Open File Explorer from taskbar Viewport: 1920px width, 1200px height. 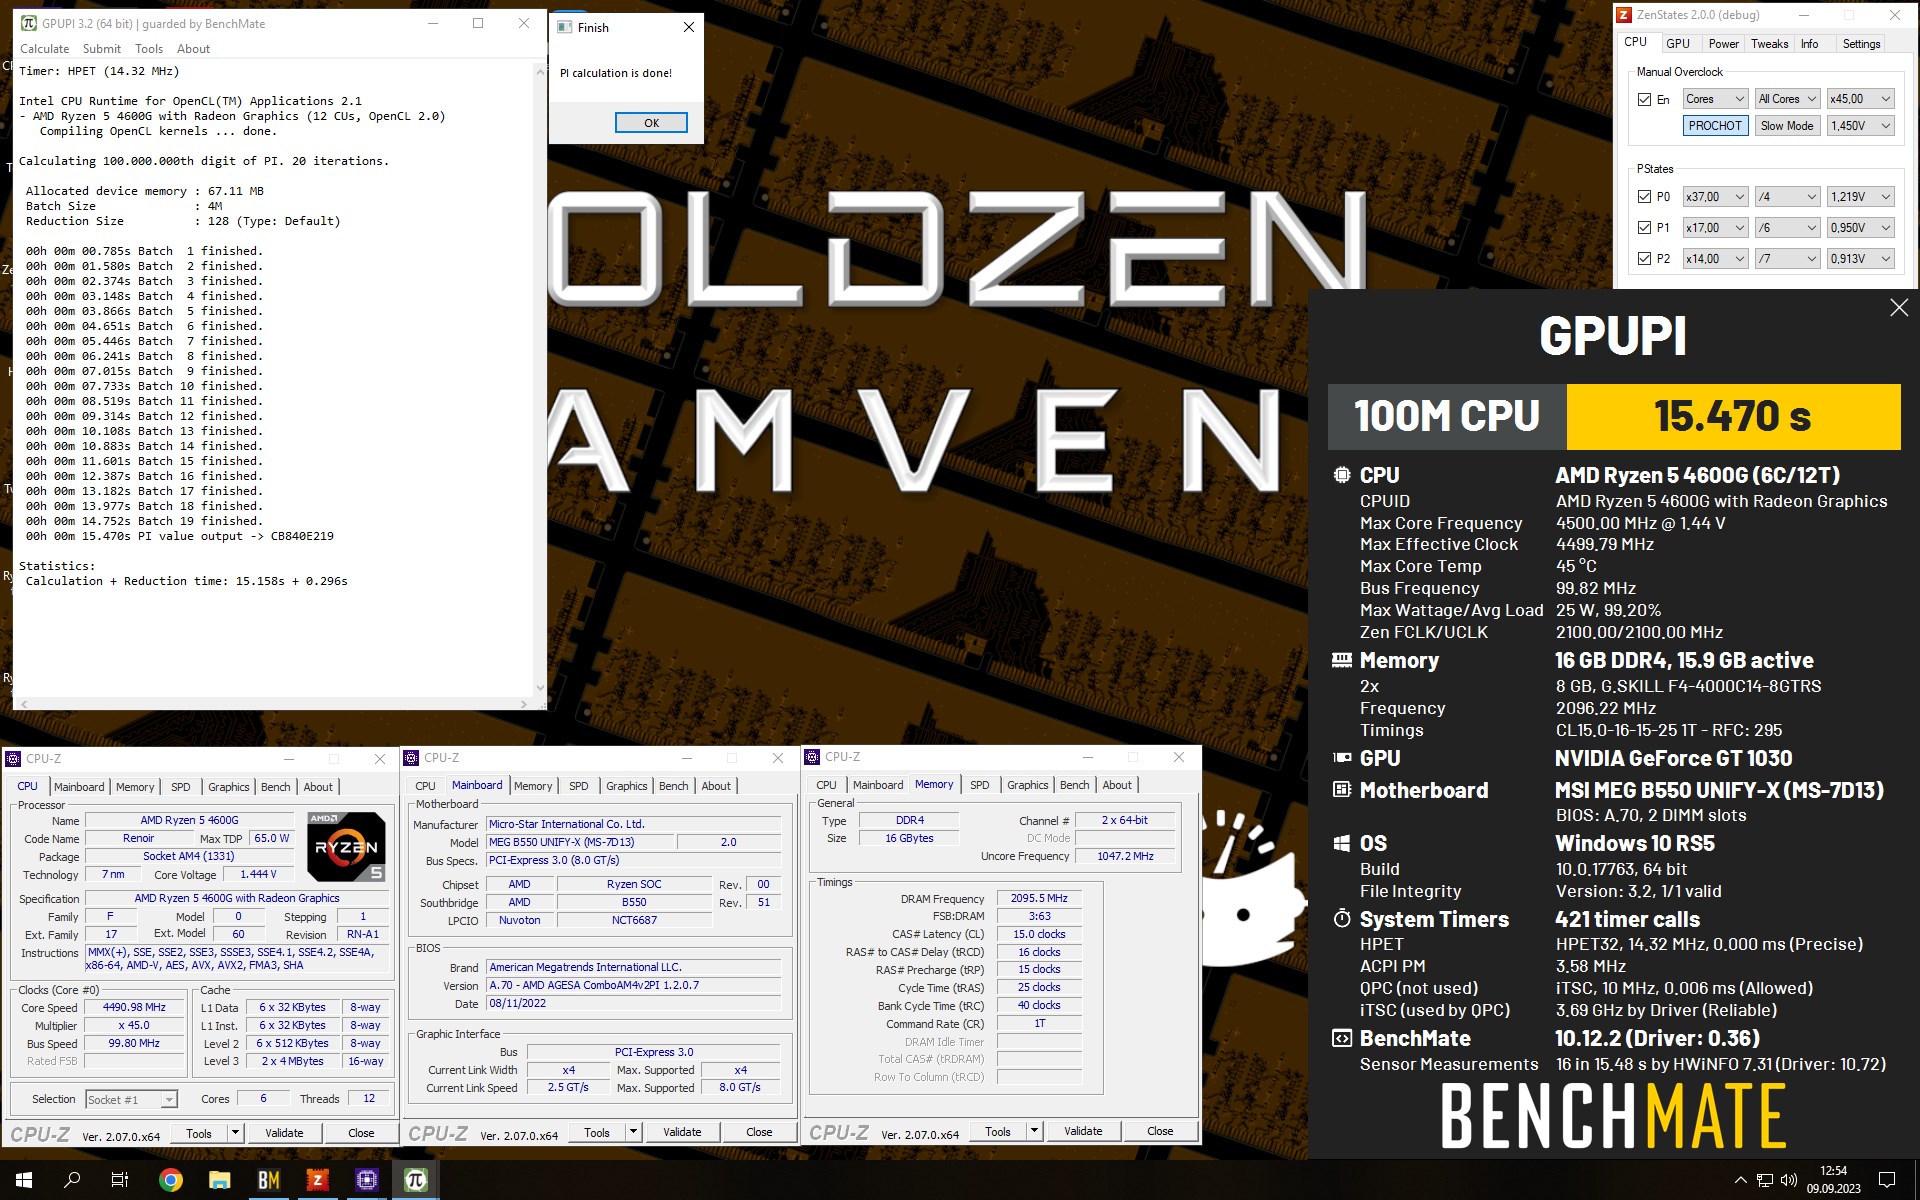pos(220,1180)
